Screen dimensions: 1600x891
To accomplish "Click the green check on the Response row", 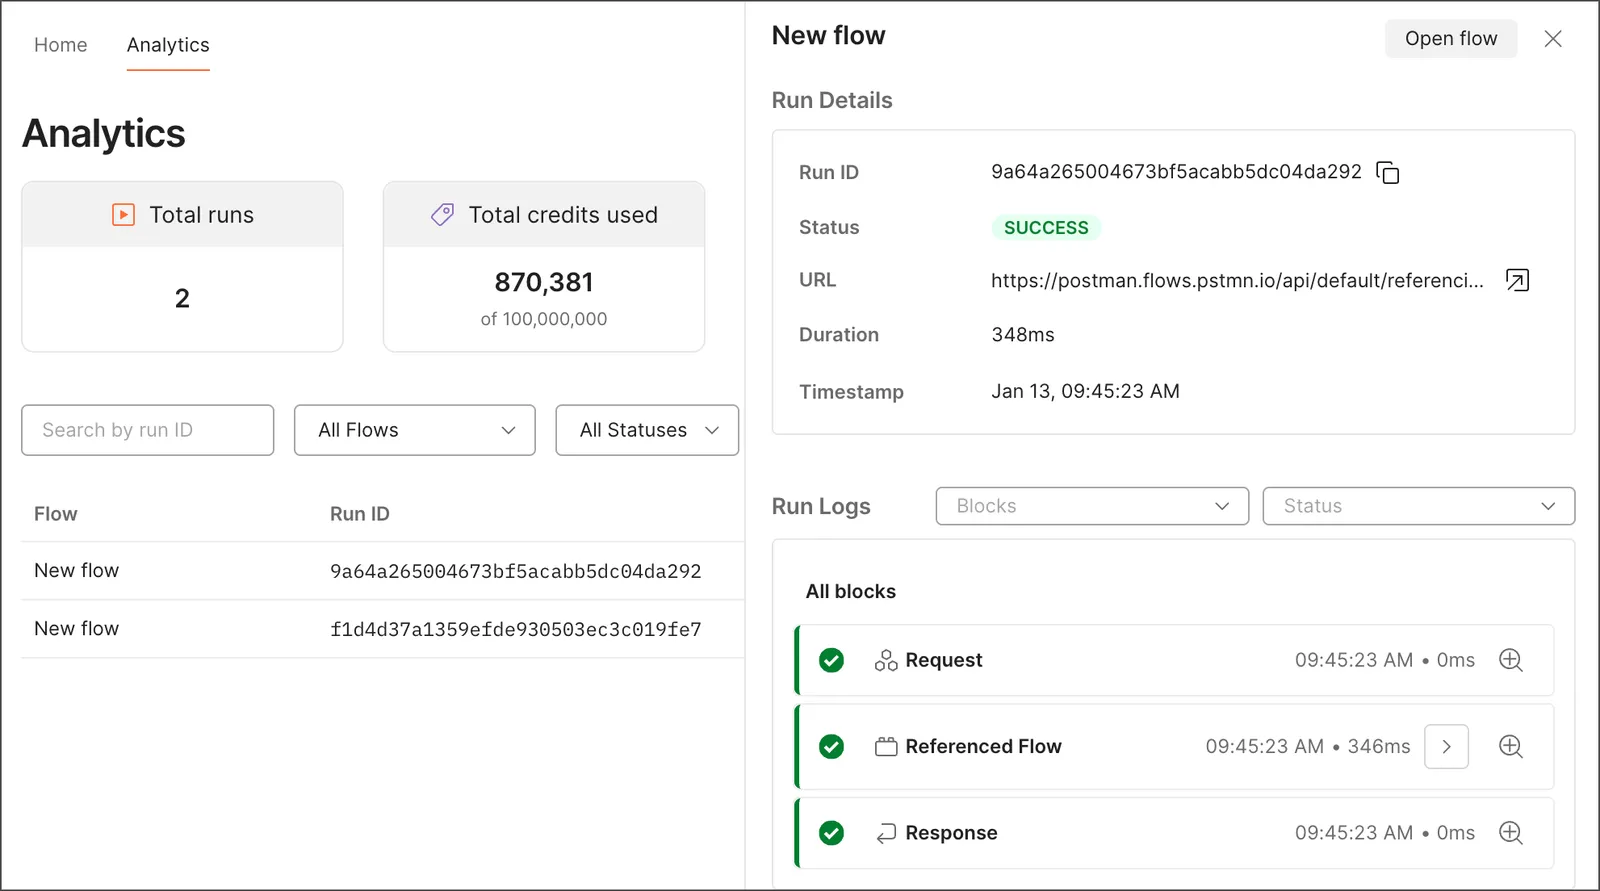I will [831, 833].
